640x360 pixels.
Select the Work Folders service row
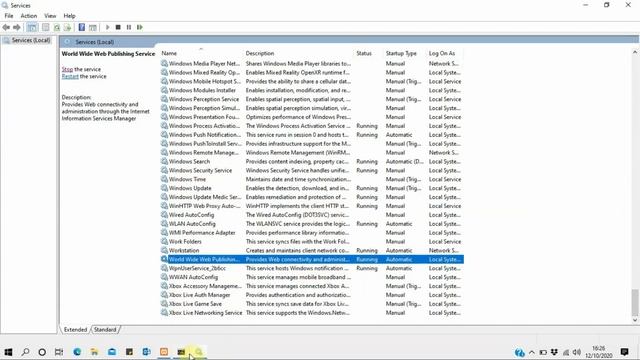click(312, 242)
